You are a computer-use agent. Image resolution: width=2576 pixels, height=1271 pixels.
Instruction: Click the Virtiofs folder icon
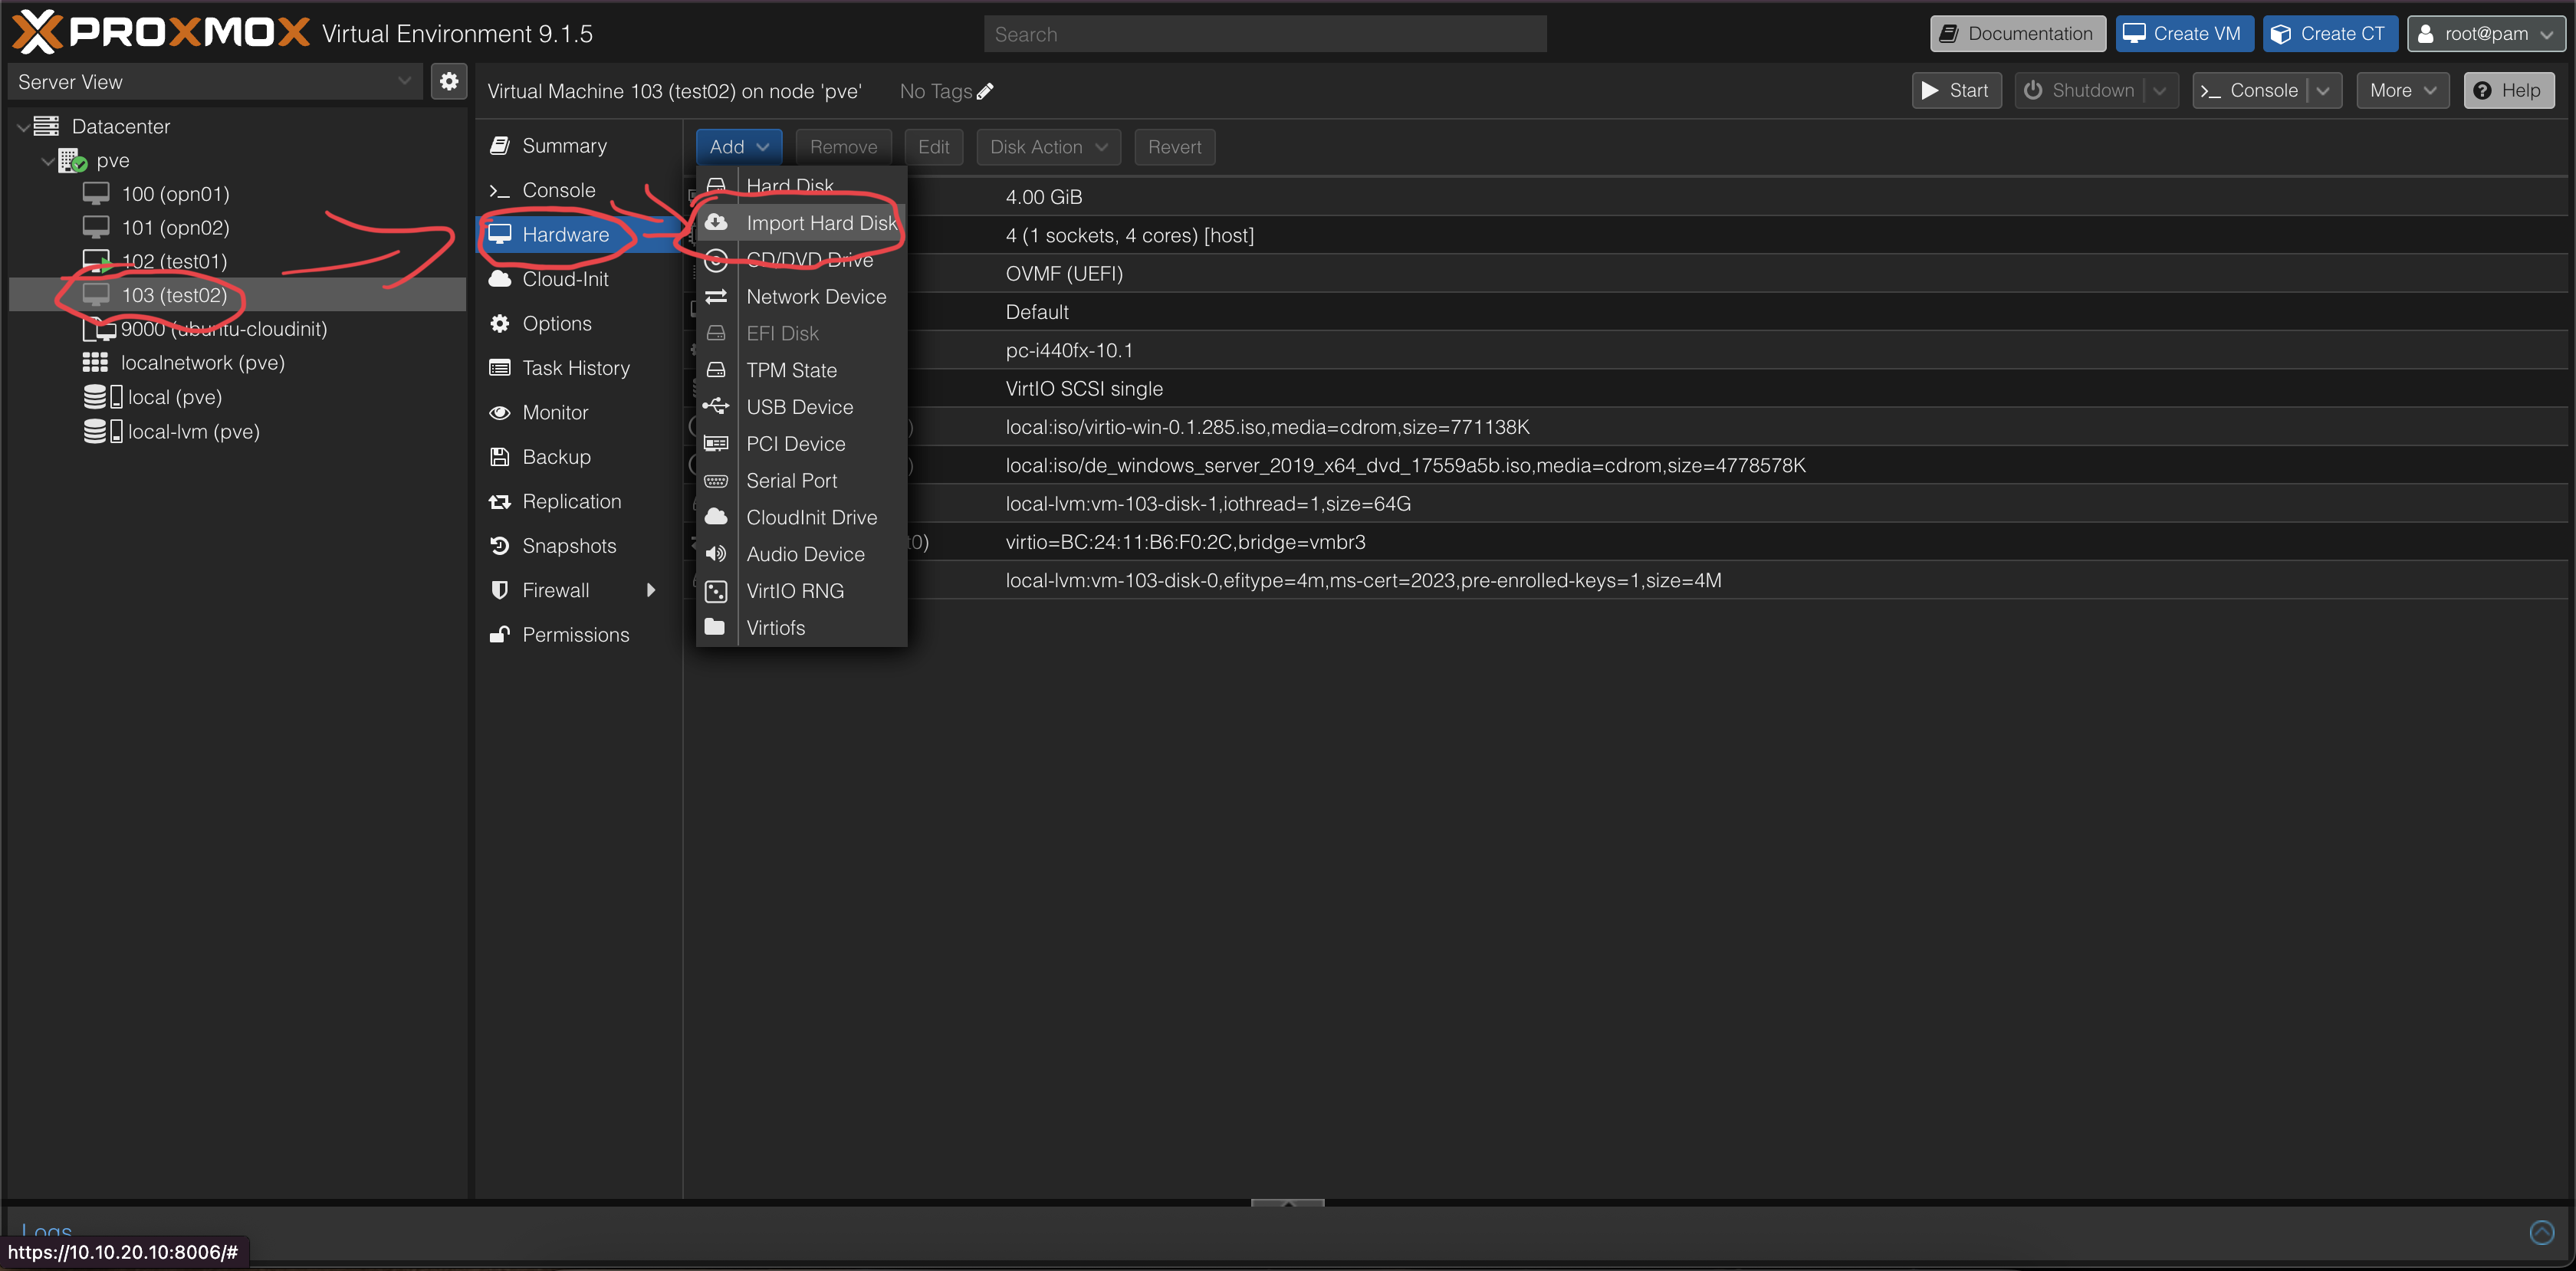click(x=715, y=627)
